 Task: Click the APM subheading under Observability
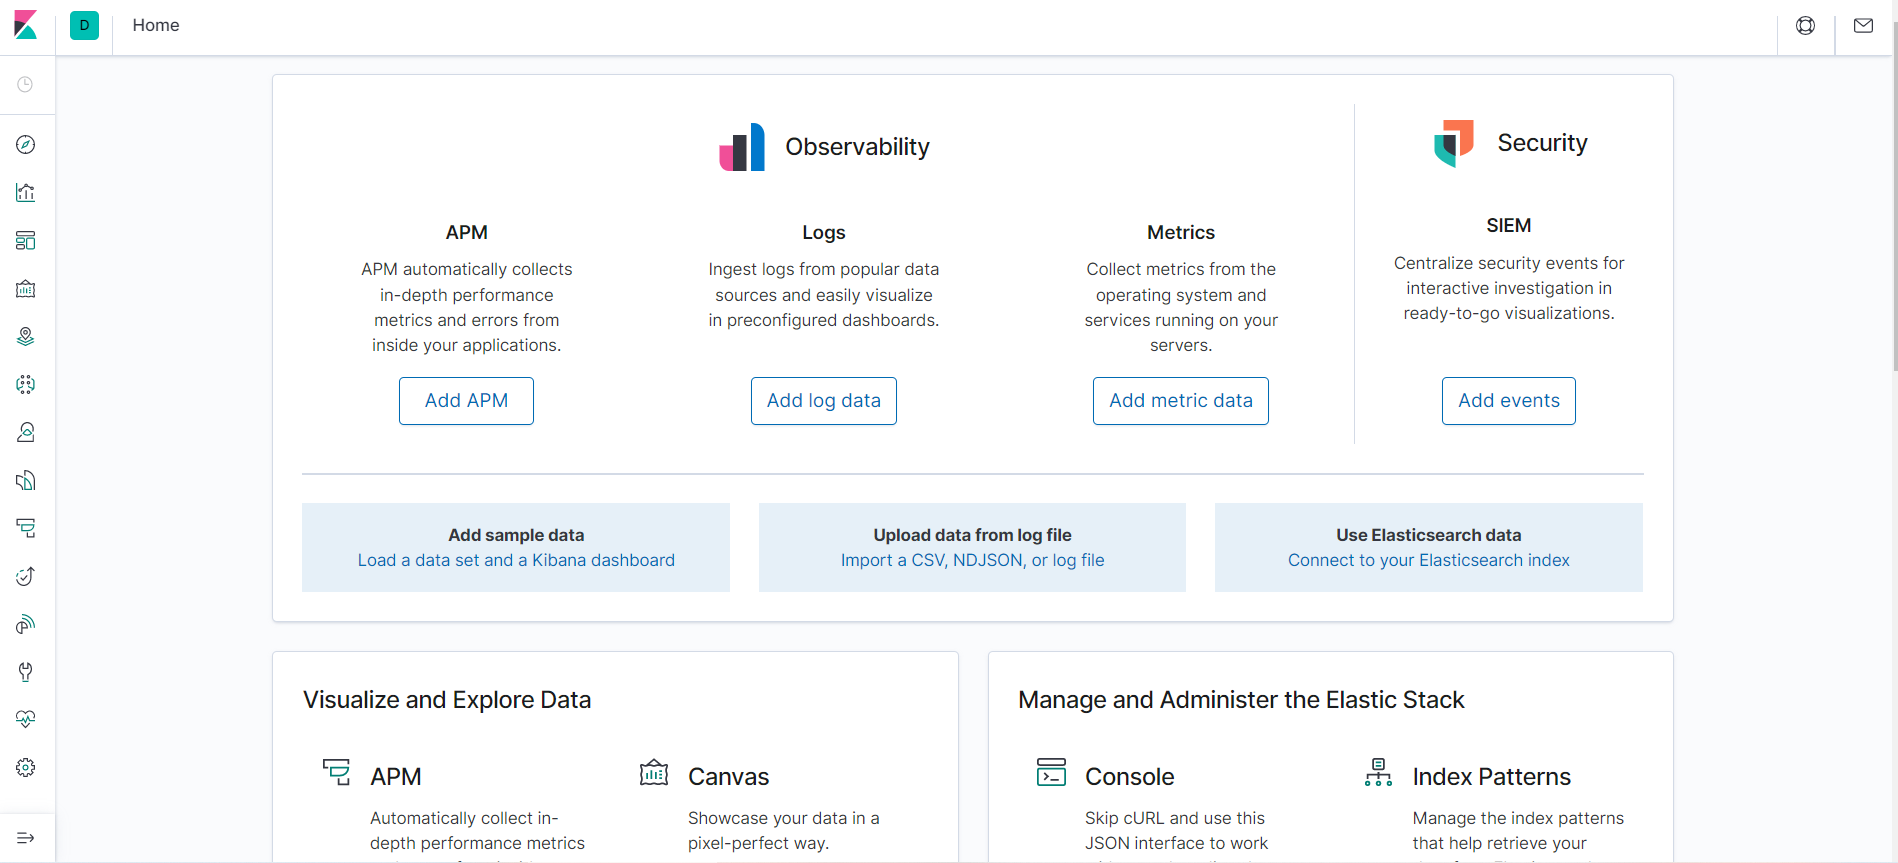coord(467,232)
